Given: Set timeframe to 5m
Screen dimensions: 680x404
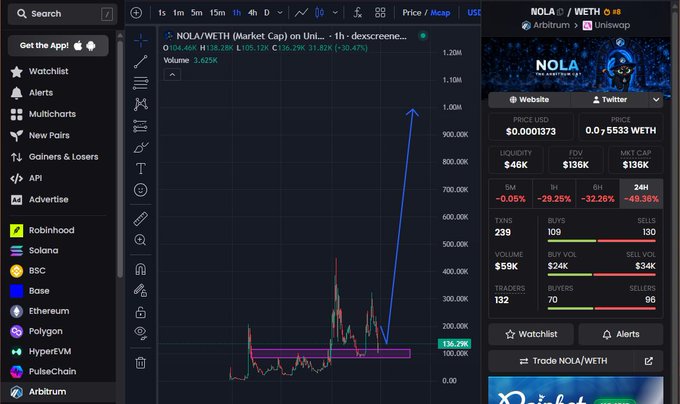Looking at the screenshot, I should (196, 13).
